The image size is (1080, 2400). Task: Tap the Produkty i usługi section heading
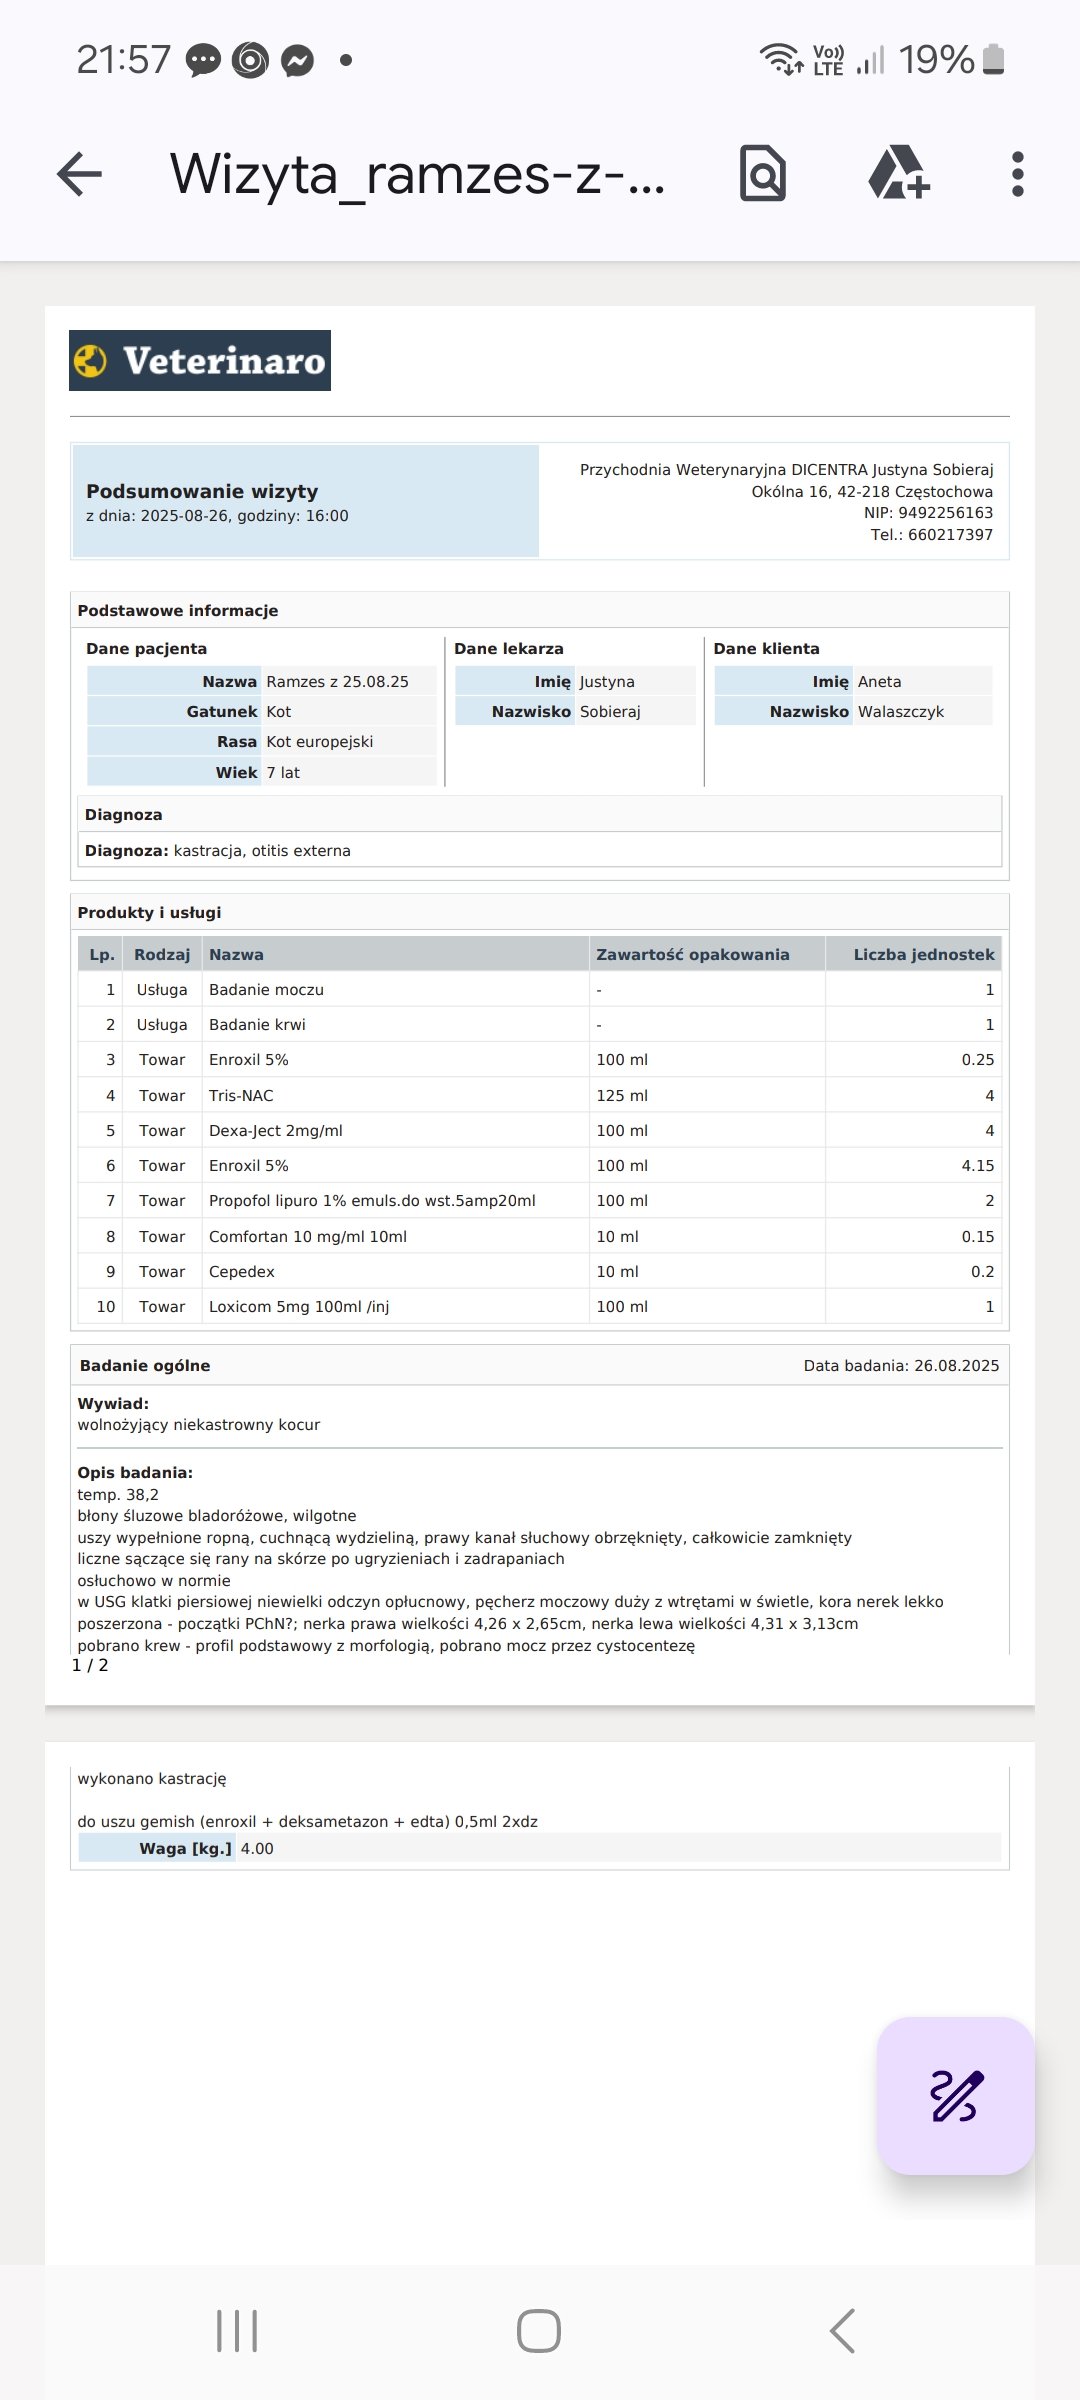tap(149, 913)
